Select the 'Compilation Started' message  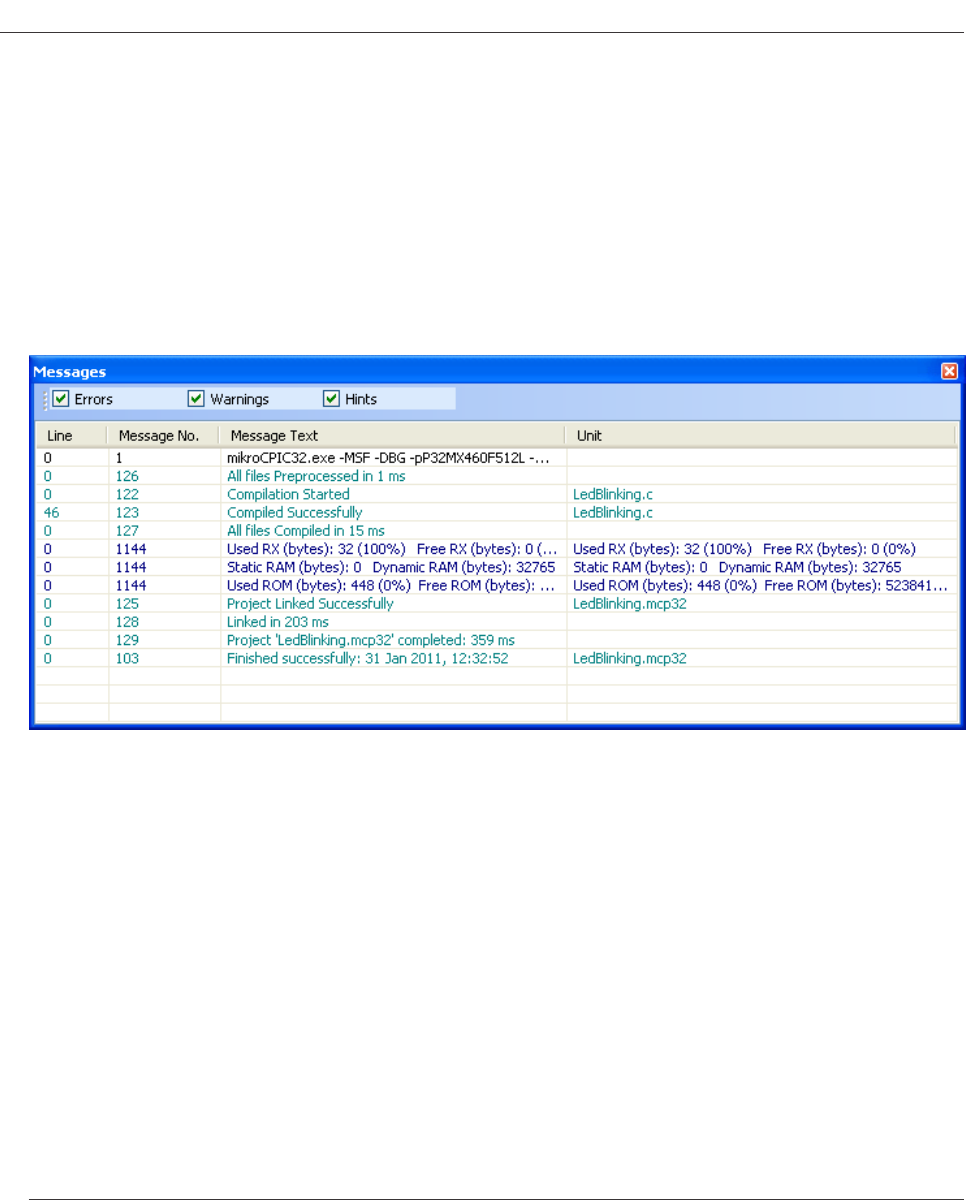(x=288, y=494)
